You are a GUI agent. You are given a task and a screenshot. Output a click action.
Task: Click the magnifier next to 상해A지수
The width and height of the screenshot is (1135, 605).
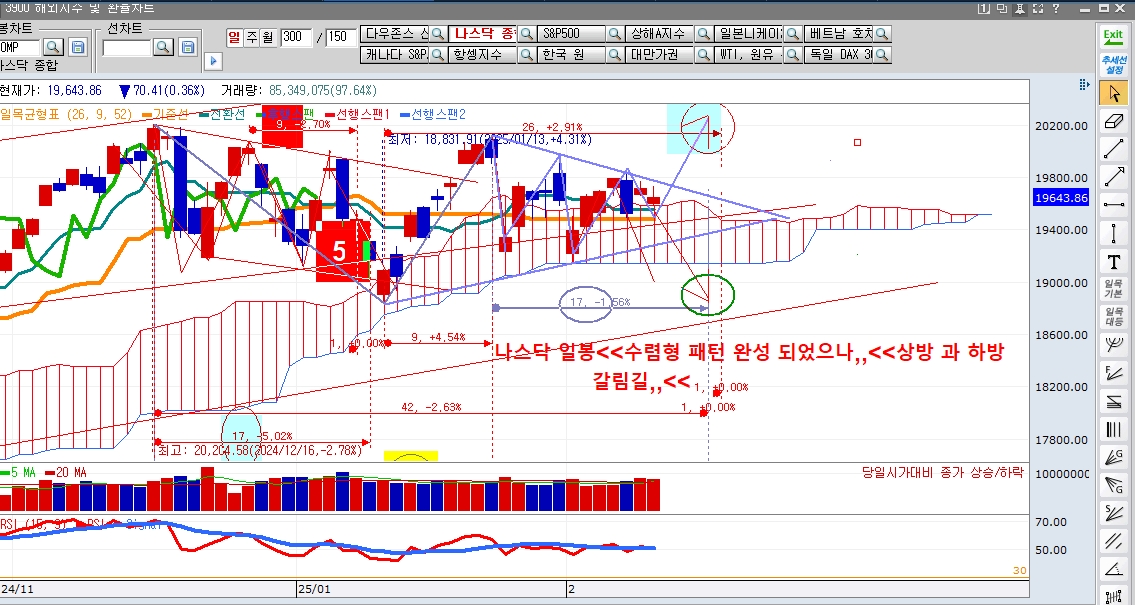(704, 34)
